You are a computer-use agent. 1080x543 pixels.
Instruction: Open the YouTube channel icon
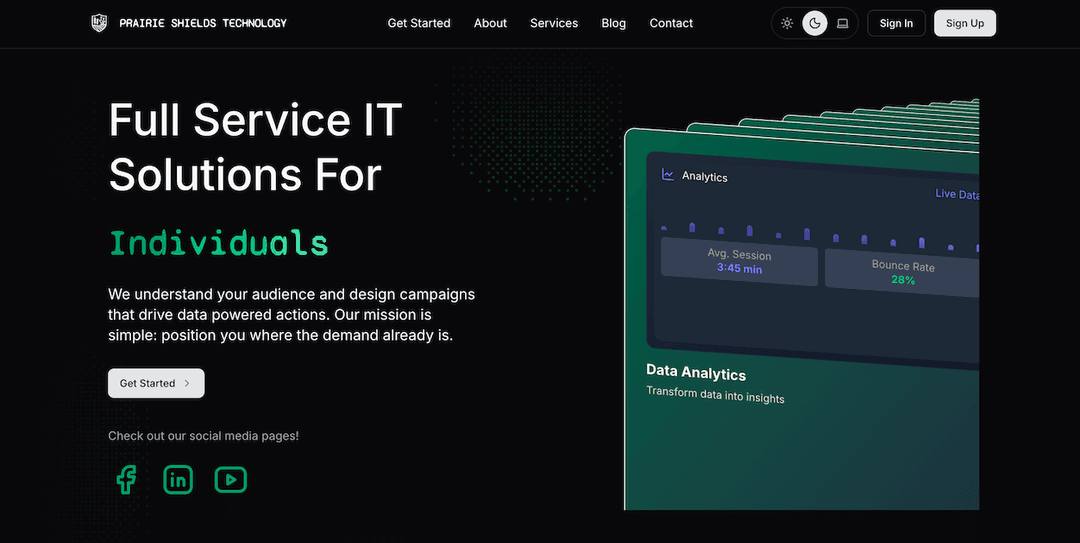(230, 480)
